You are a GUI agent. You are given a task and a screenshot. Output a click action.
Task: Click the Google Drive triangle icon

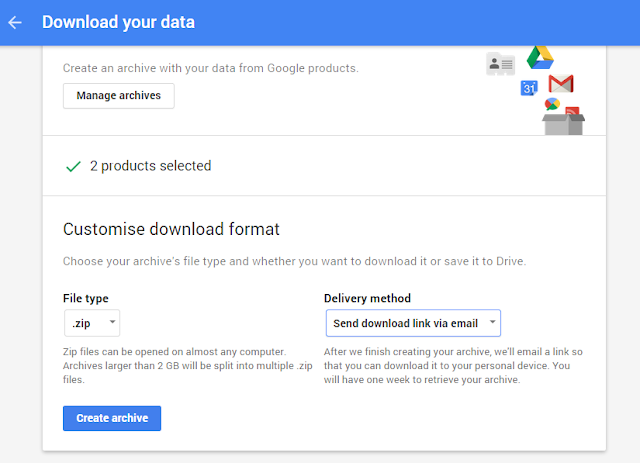[x=540, y=58]
